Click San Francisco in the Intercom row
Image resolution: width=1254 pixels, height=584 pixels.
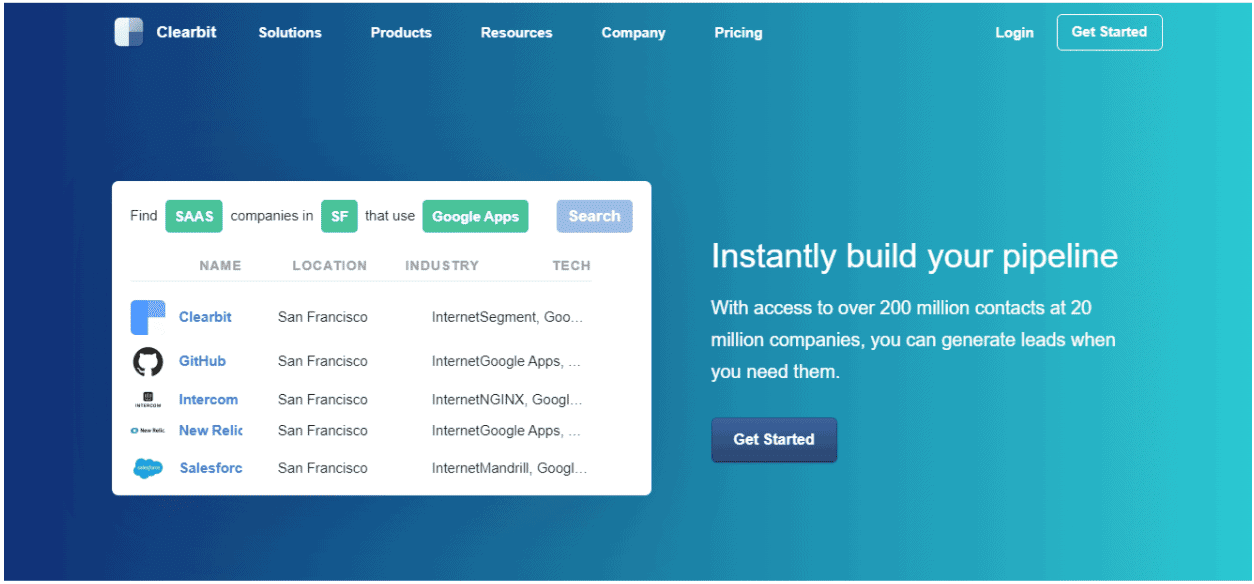click(x=323, y=400)
